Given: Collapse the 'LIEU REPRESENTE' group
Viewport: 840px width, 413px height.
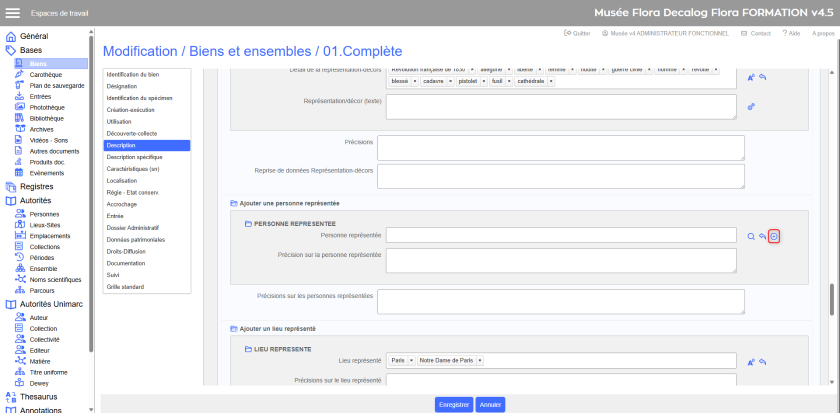Looking at the screenshot, I should tap(248, 348).
